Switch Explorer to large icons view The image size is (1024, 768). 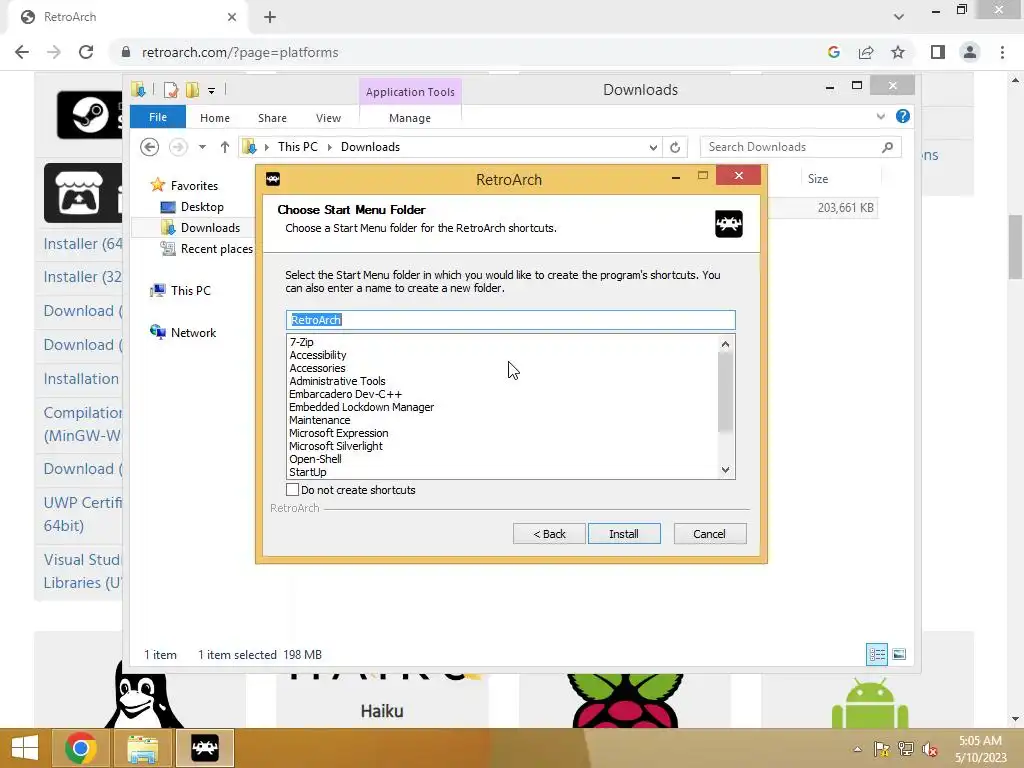coord(899,654)
